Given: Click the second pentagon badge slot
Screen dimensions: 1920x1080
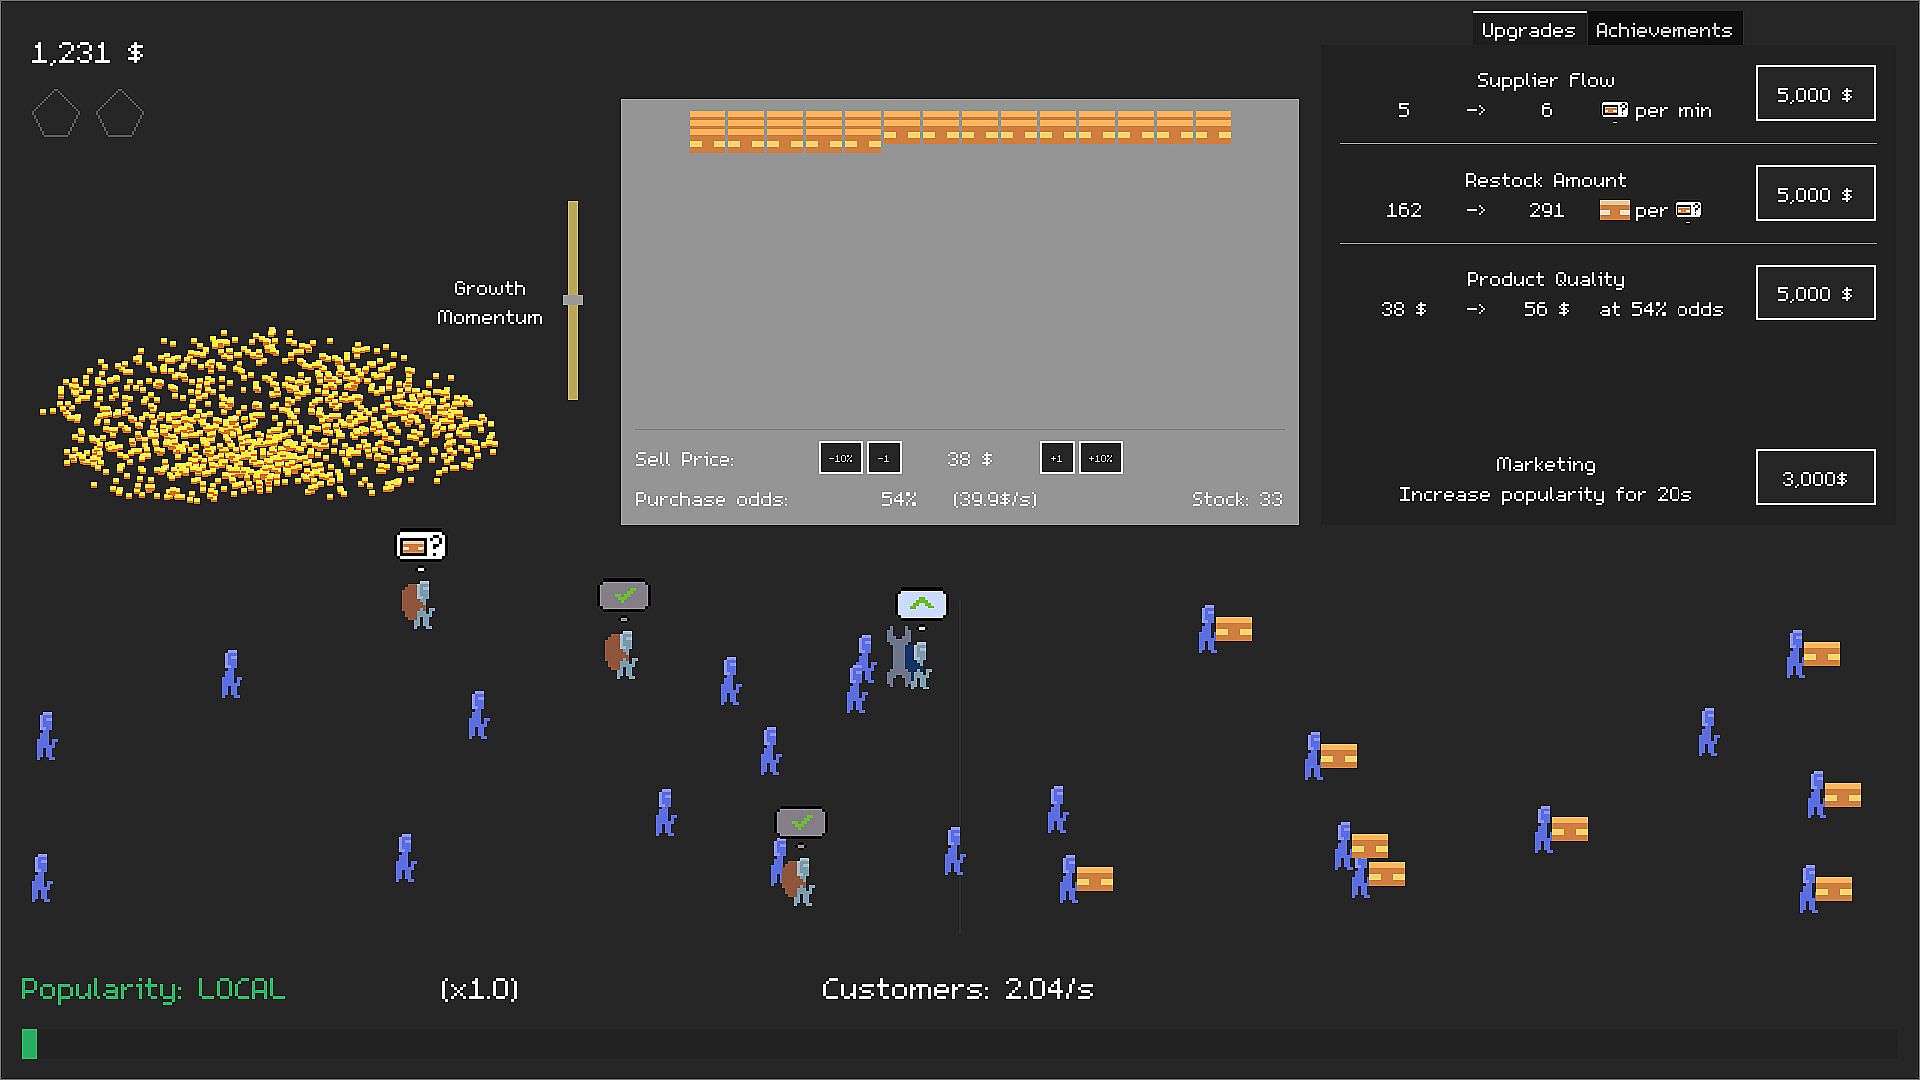Looking at the screenshot, I should tap(120, 114).
